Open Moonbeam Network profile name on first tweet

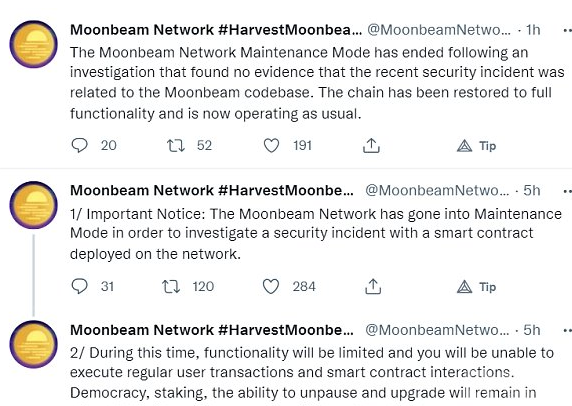216,30
